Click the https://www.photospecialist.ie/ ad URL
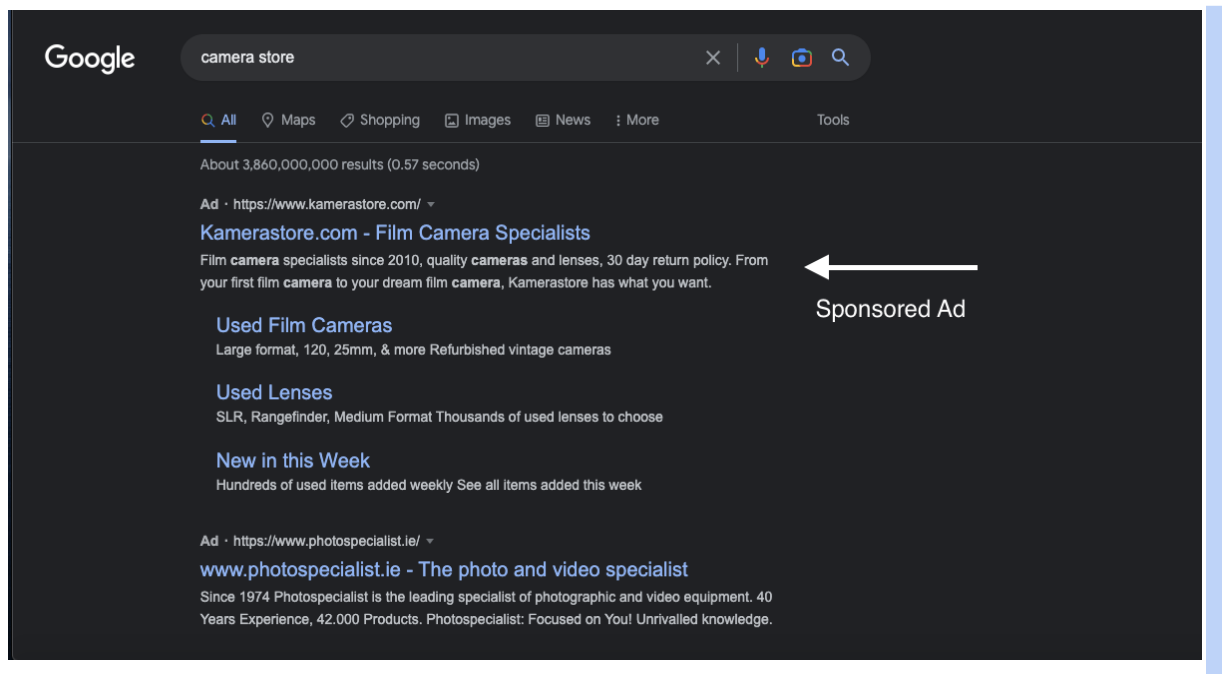The image size is (1222, 674). pos(327,541)
